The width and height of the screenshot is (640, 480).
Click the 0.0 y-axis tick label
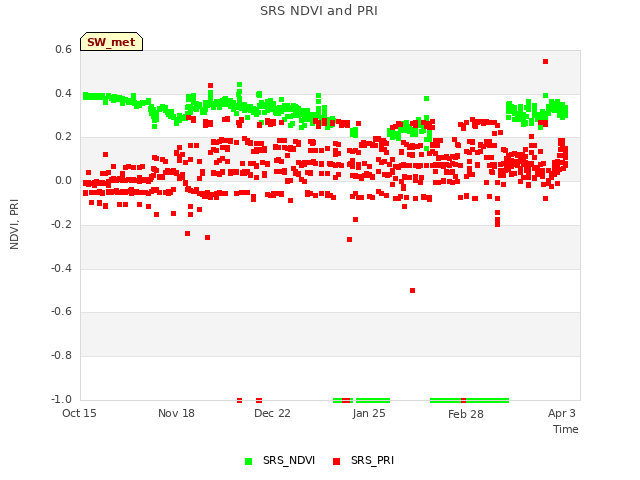63,180
